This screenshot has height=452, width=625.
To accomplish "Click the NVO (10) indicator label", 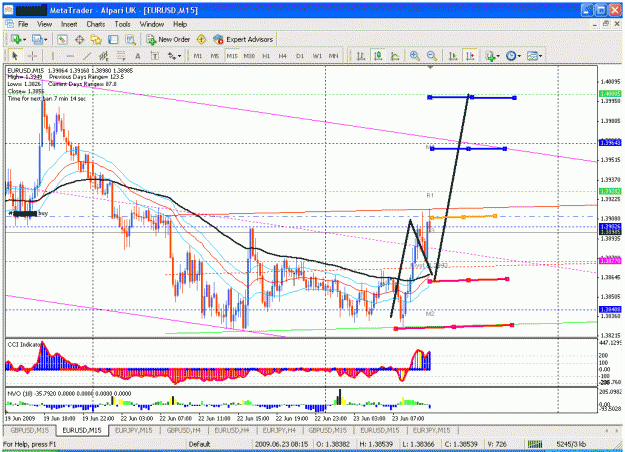I will click(20, 393).
